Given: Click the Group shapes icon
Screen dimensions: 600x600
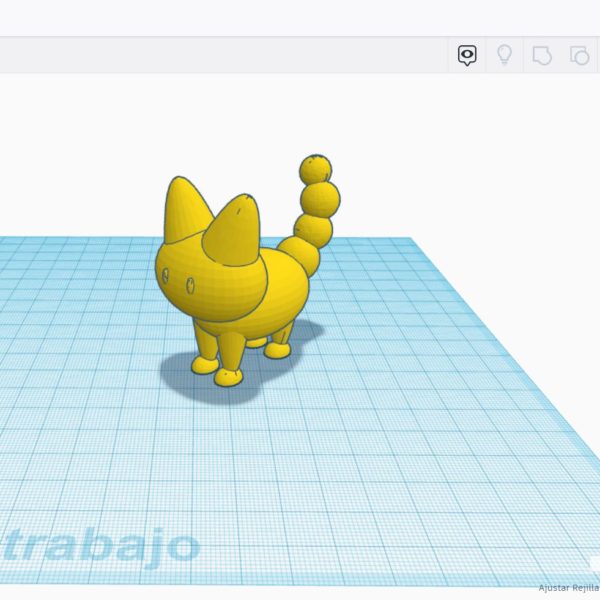Looking at the screenshot, I should [x=542, y=55].
